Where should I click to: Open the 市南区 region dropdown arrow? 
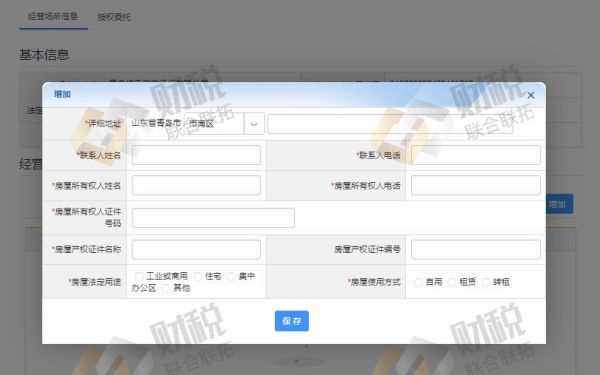coord(254,124)
